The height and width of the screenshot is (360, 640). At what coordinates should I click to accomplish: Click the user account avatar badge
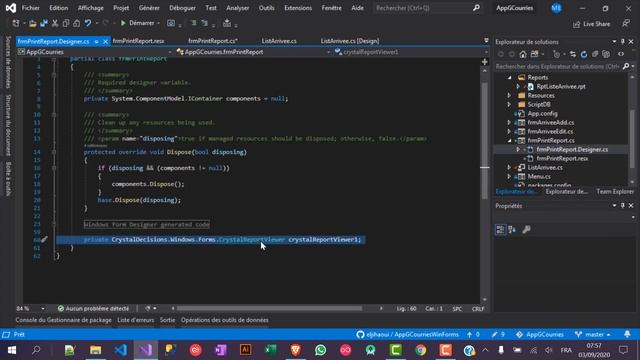(556, 8)
